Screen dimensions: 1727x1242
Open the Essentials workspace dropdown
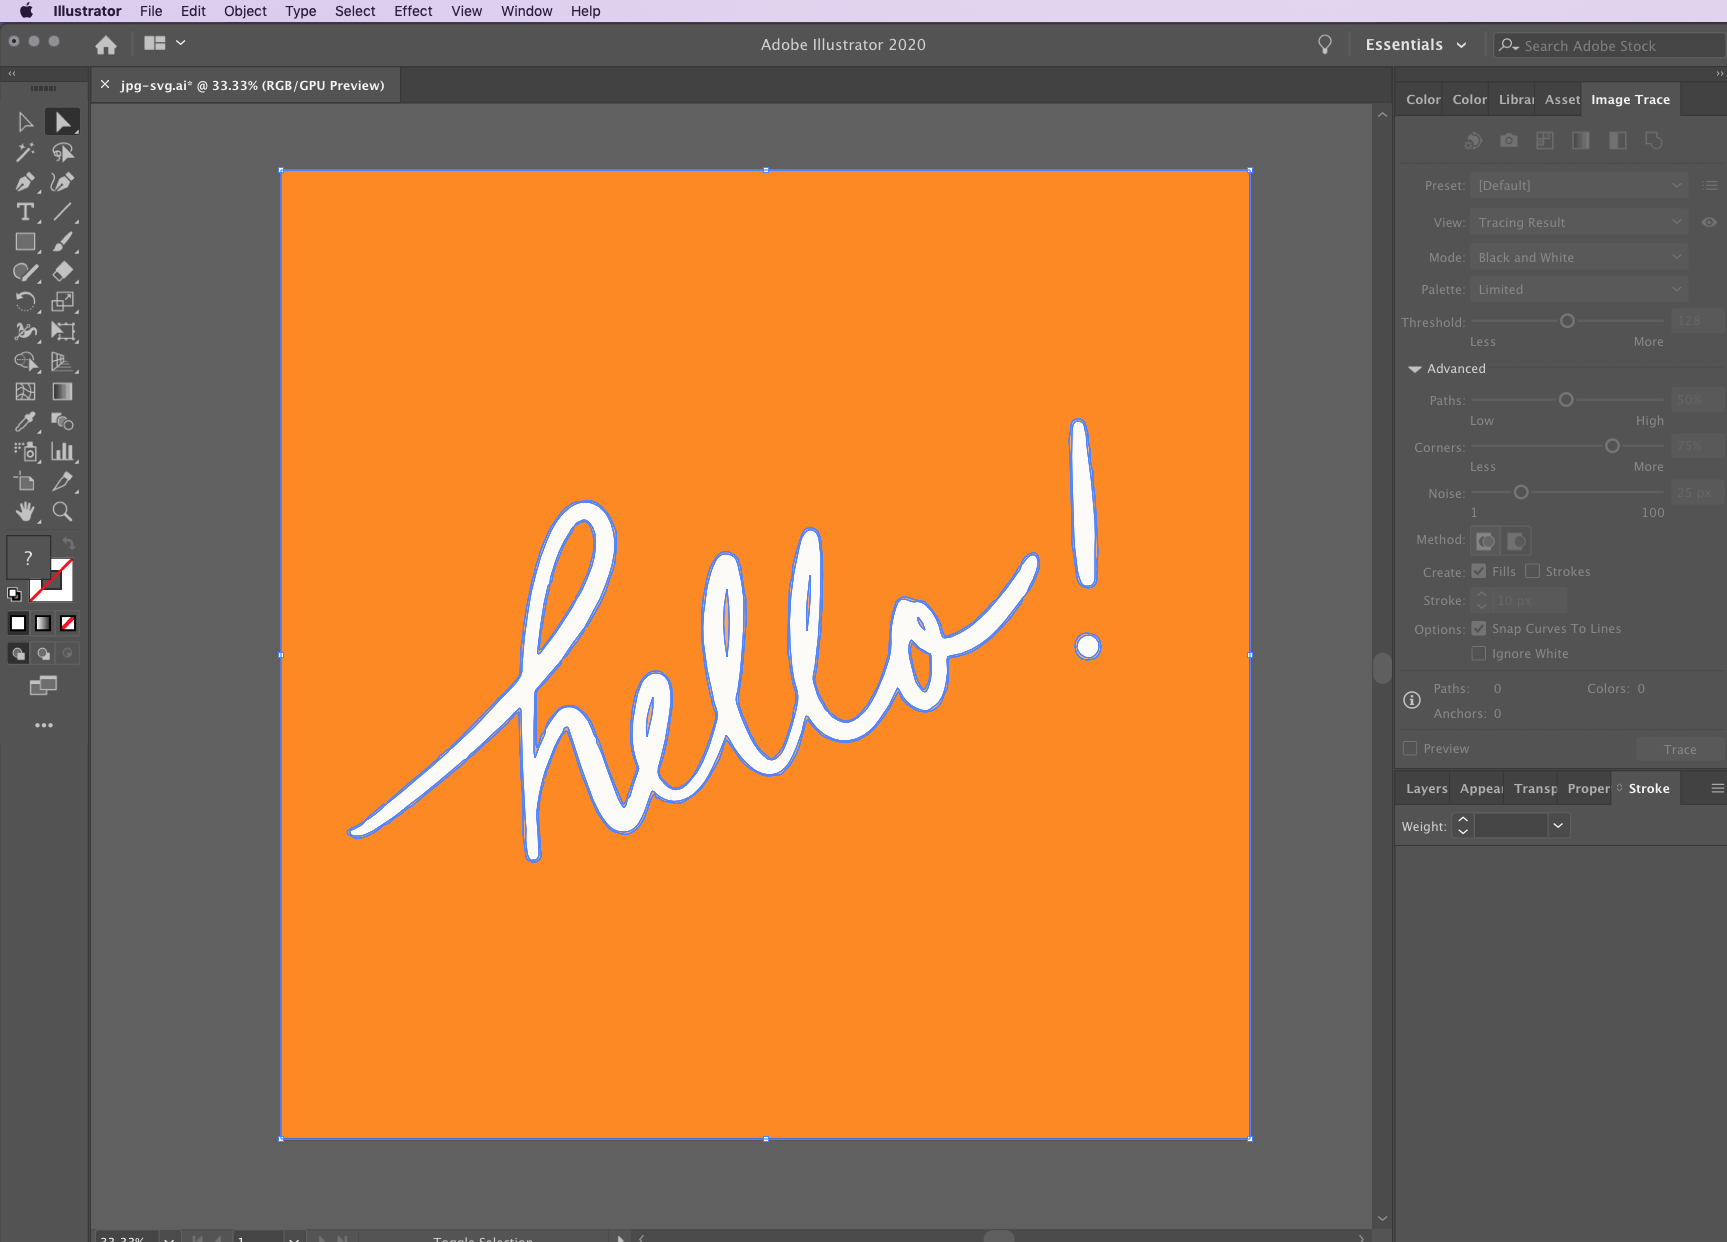coord(1416,45)
